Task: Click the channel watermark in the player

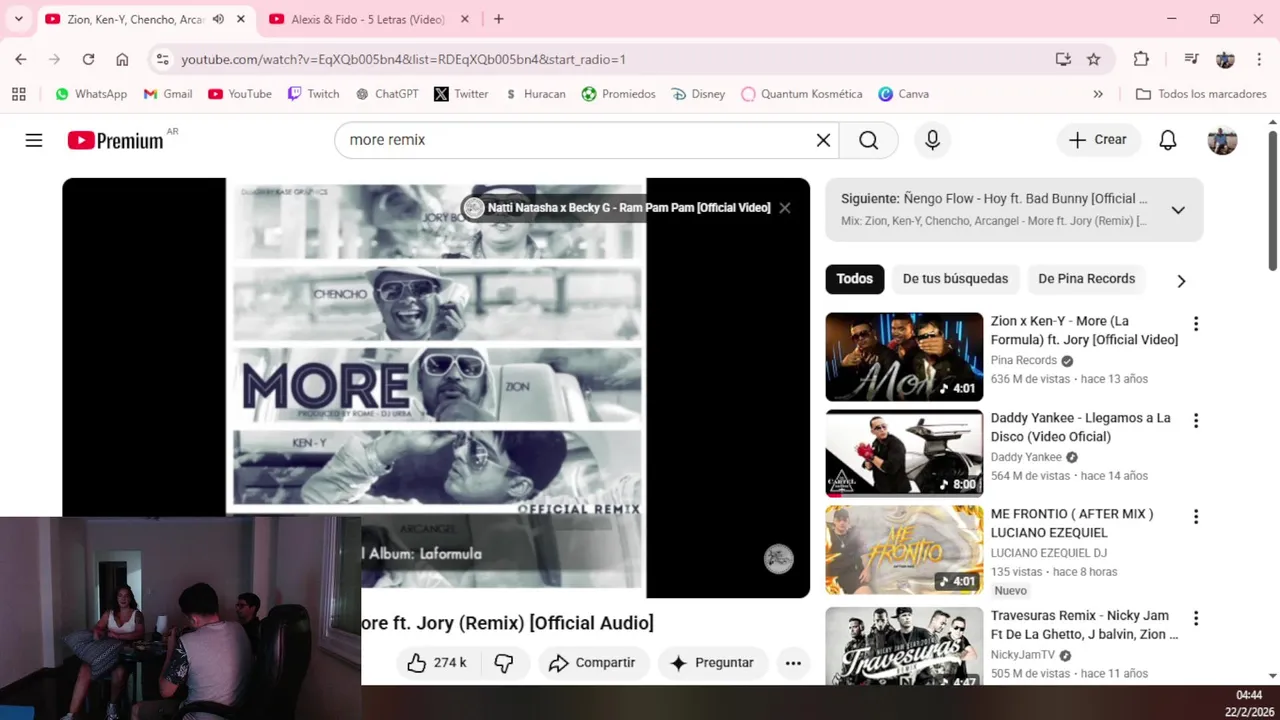Action: [x=779, y=559]
